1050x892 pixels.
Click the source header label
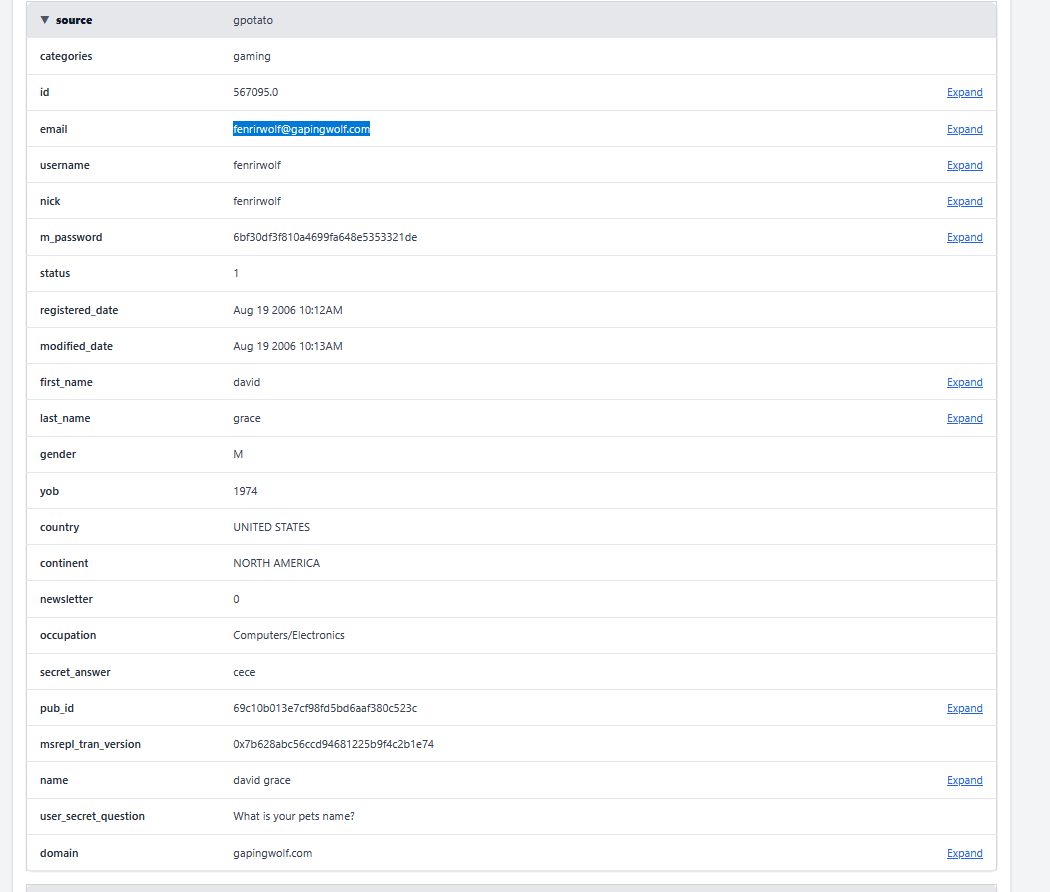pos(74,20)
